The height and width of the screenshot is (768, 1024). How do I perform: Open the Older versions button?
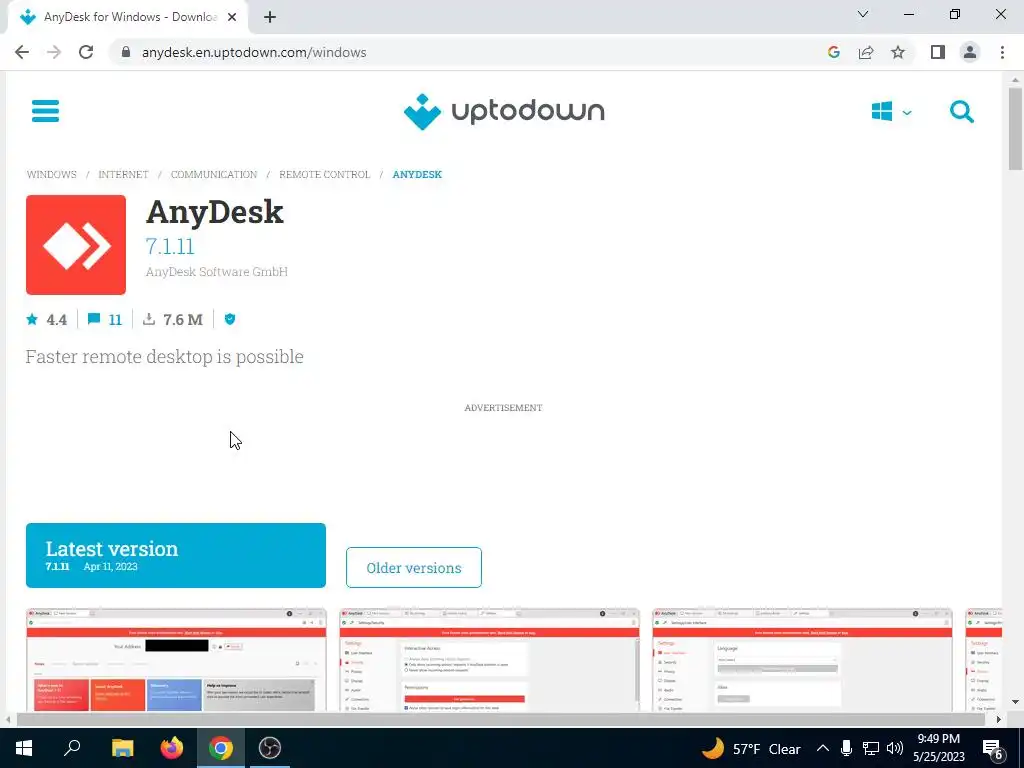tap(414, 568)
